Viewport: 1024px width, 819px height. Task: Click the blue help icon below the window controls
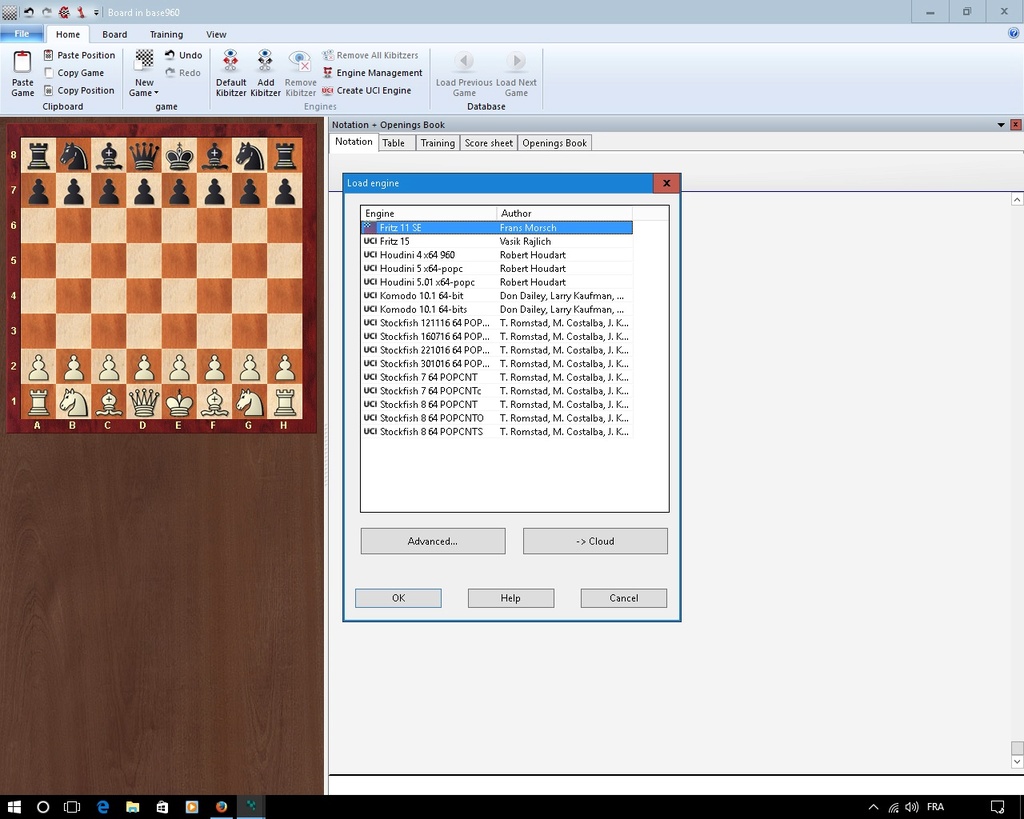point(1014,33)
